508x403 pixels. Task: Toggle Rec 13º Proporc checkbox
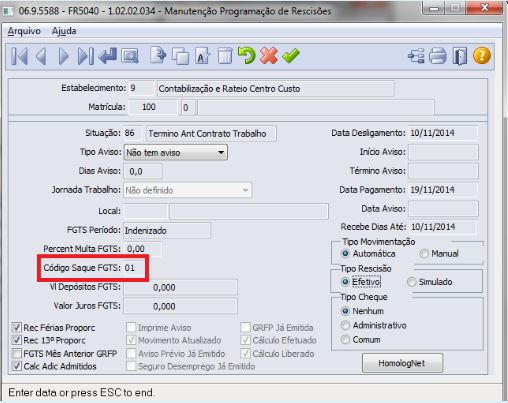[x=16, y=340]
